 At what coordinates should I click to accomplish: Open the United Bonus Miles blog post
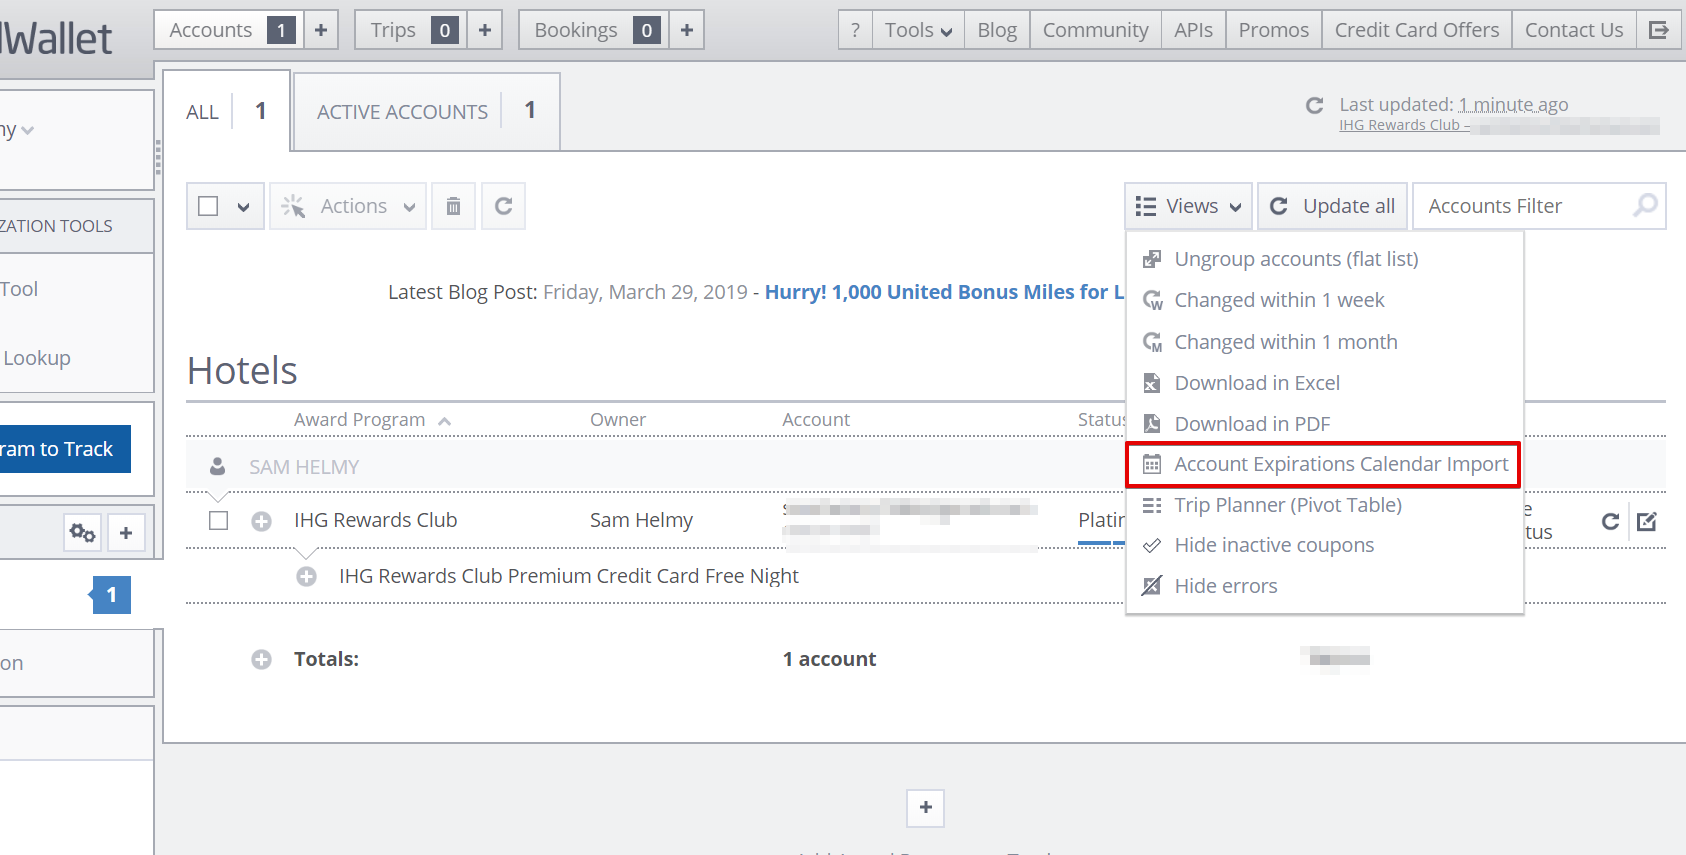tap(945, 292)
